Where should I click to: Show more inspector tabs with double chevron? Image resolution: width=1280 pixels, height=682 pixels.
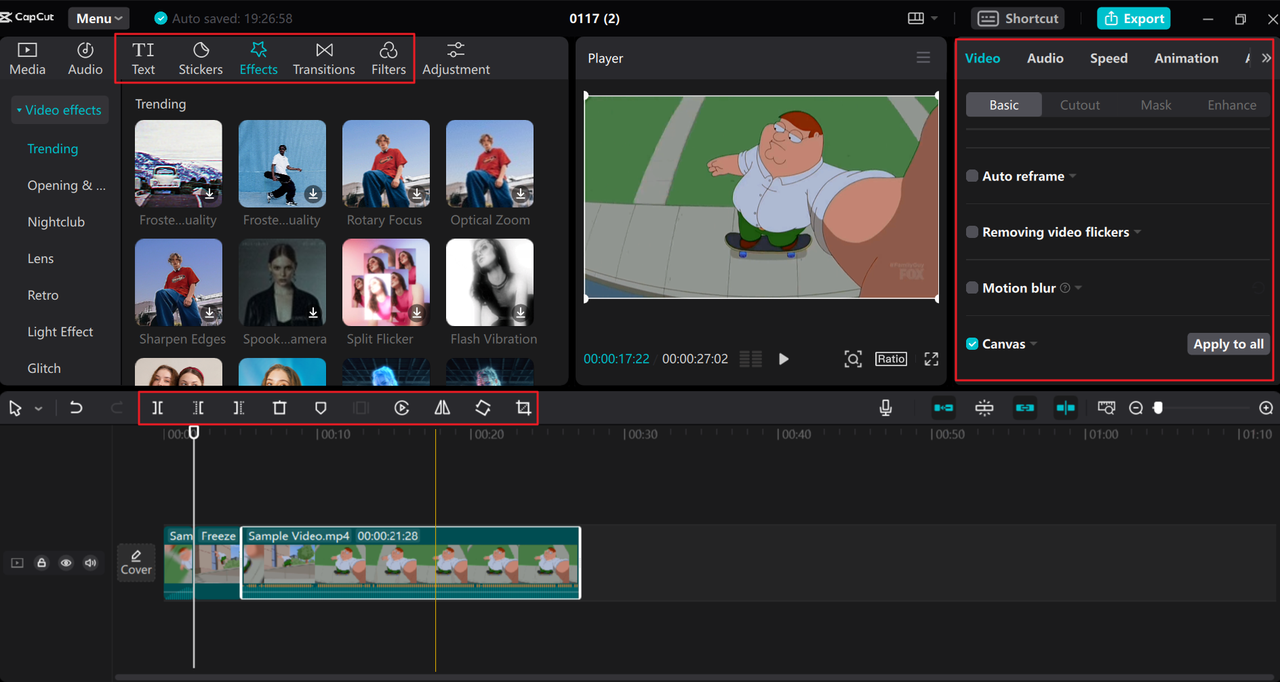[1266, 58]
